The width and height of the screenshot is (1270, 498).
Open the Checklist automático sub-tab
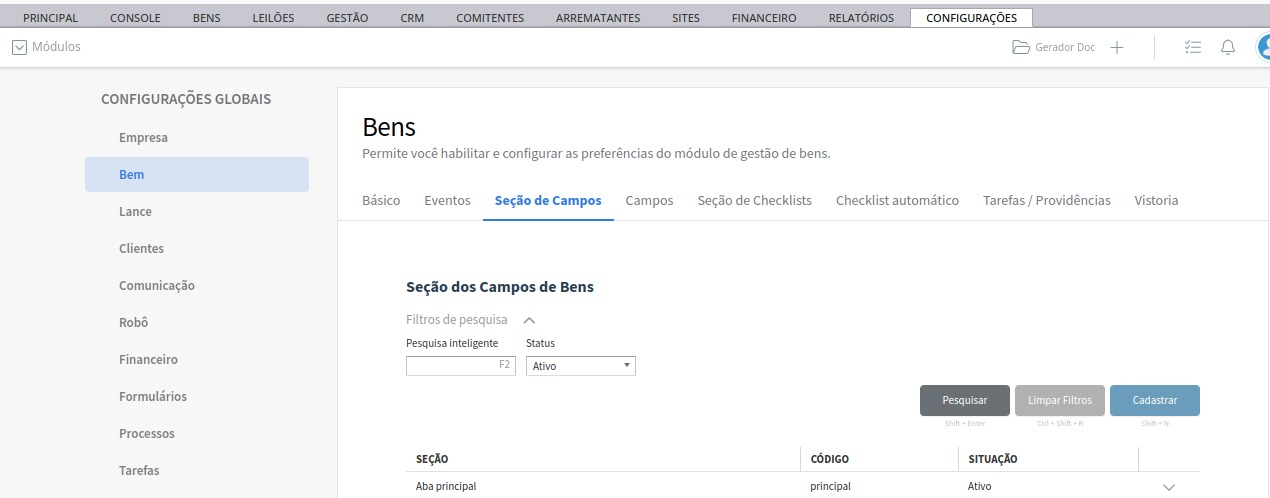[897, 200]
